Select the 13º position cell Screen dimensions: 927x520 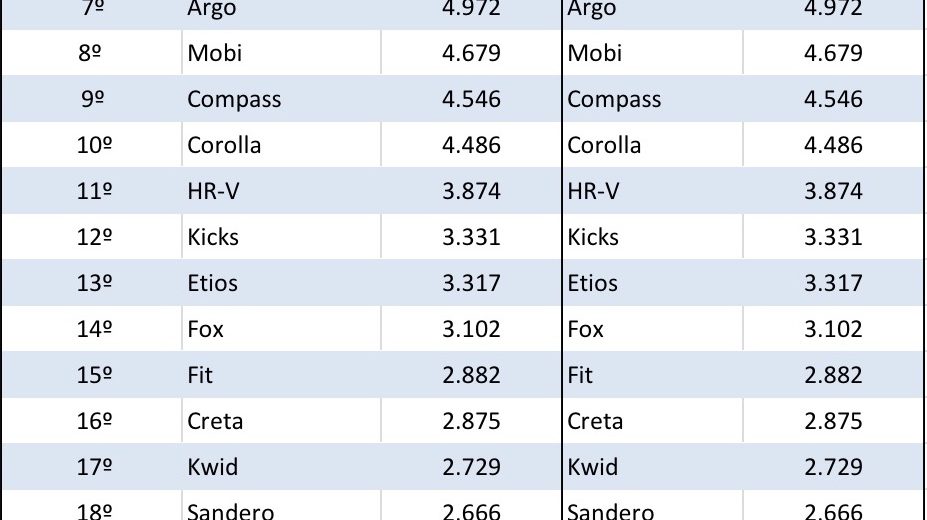pos(94,283)
